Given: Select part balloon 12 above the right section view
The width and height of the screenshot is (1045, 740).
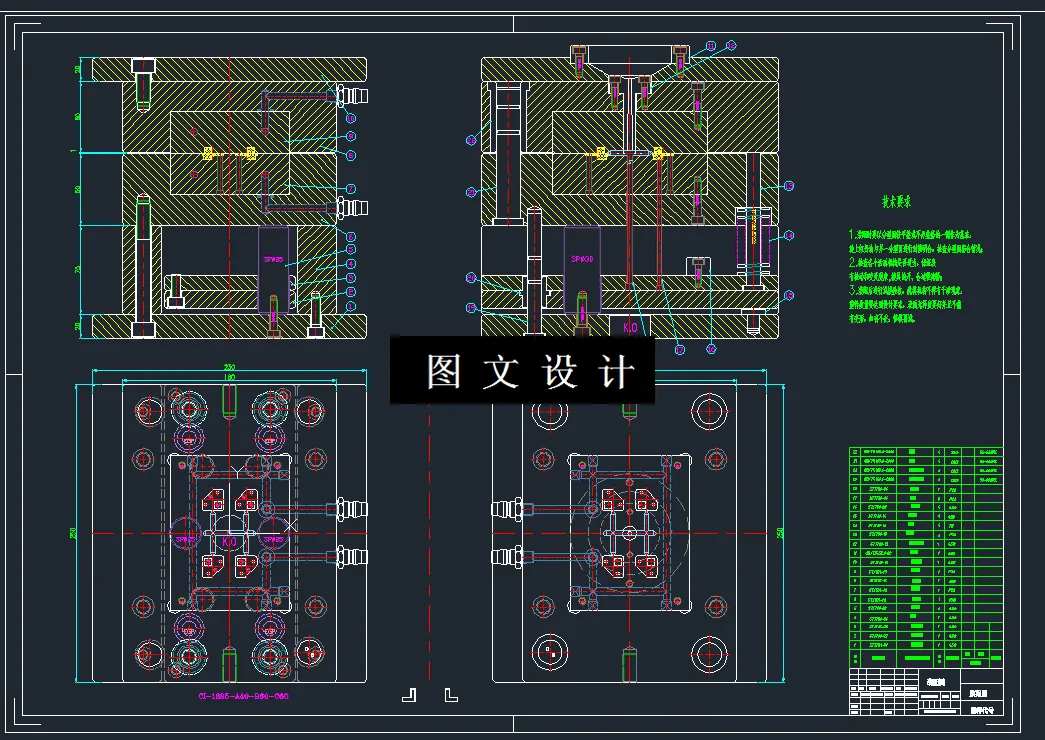Looking at the screenshot, I should (731, 45).
